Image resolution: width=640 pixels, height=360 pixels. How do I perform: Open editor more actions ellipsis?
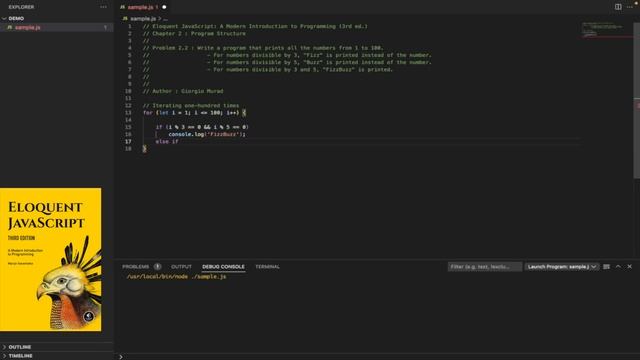tap(629, 7)
